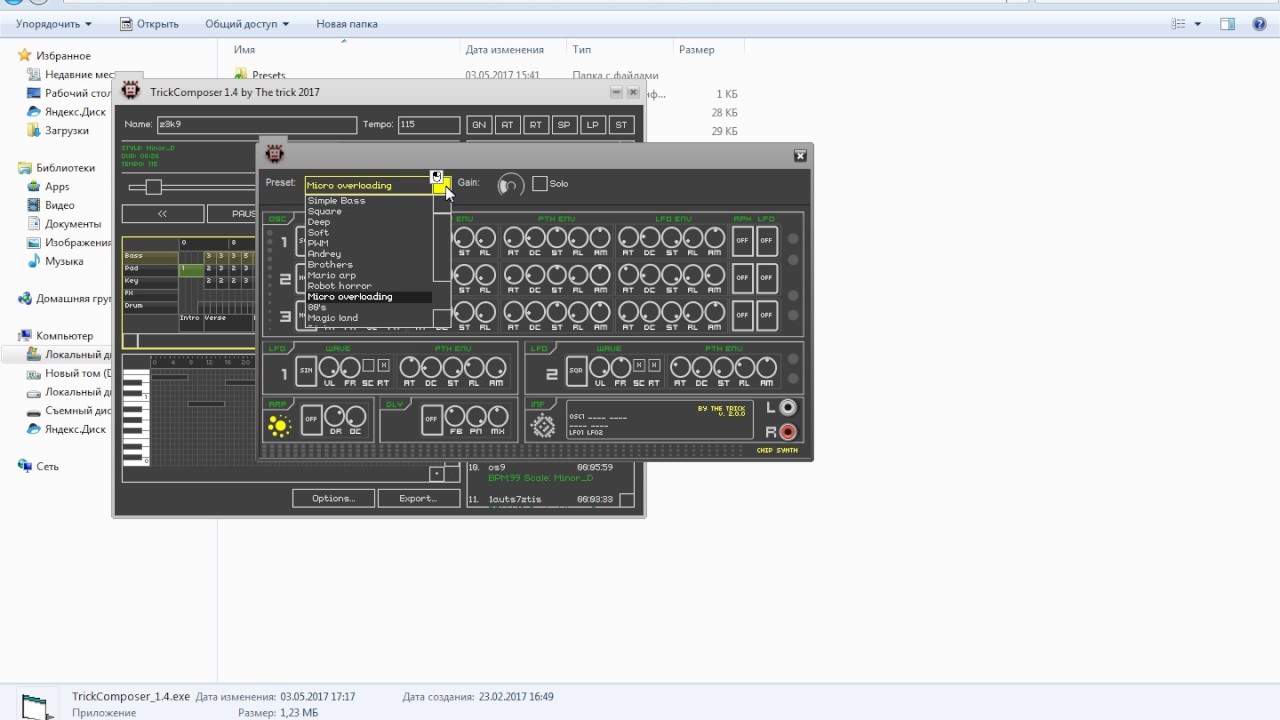Toggle oscillator 3 LFO OFF switch
Image resolution: width=1280 pixels, height=720 pixels.
[x=767, y=315]
